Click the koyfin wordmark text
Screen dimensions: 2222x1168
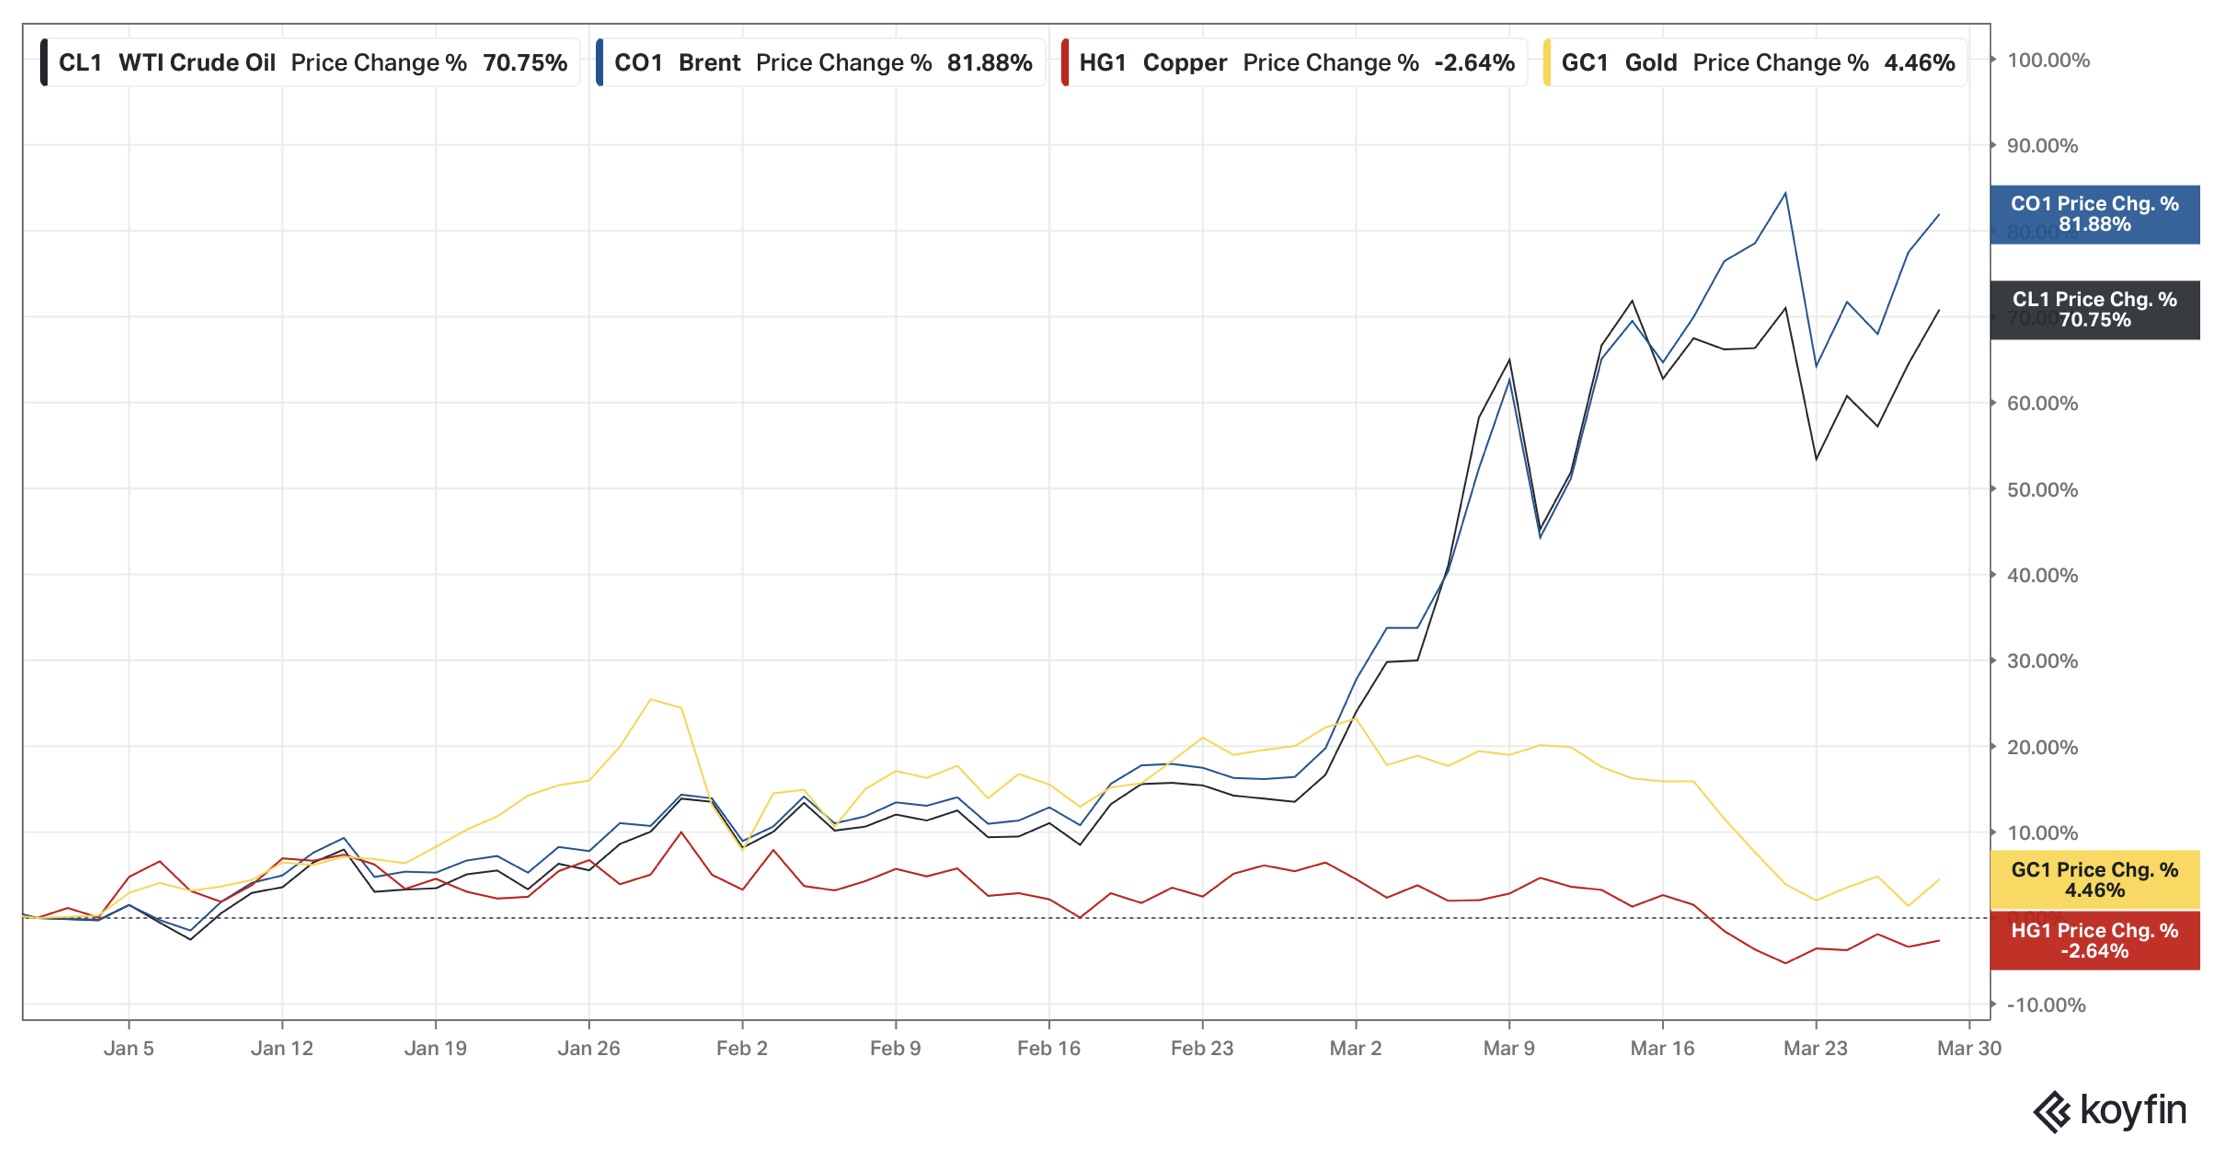[x=2132, y=1111]
